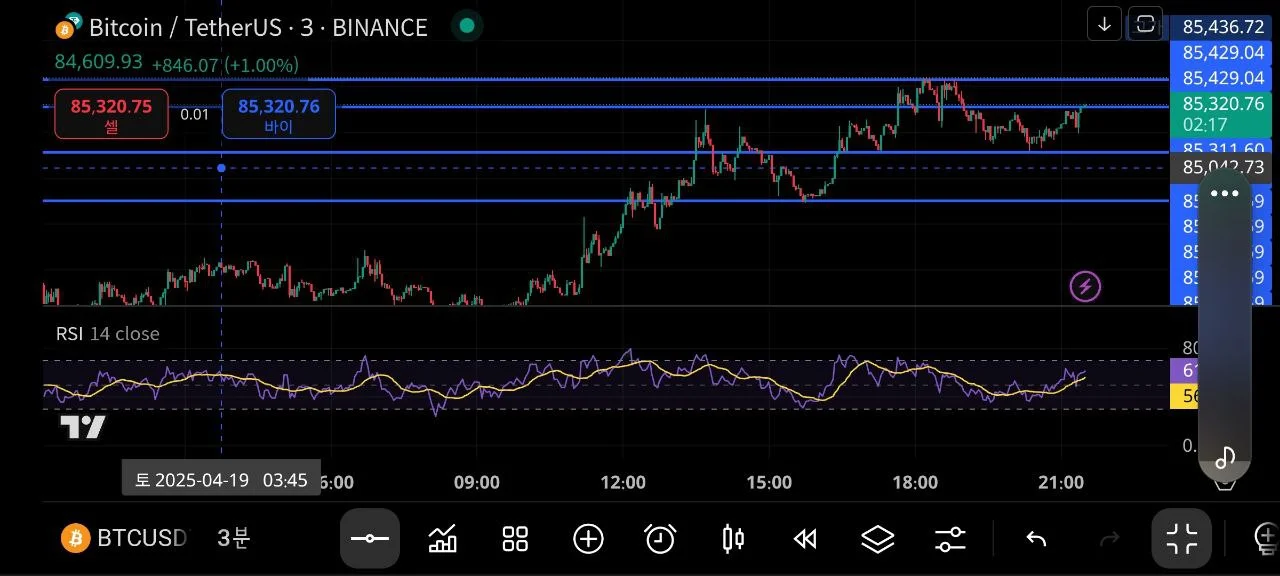Viewport: 1280px width, 576px height.
Task: Open the layout grid icon
Action: point(515,539)
